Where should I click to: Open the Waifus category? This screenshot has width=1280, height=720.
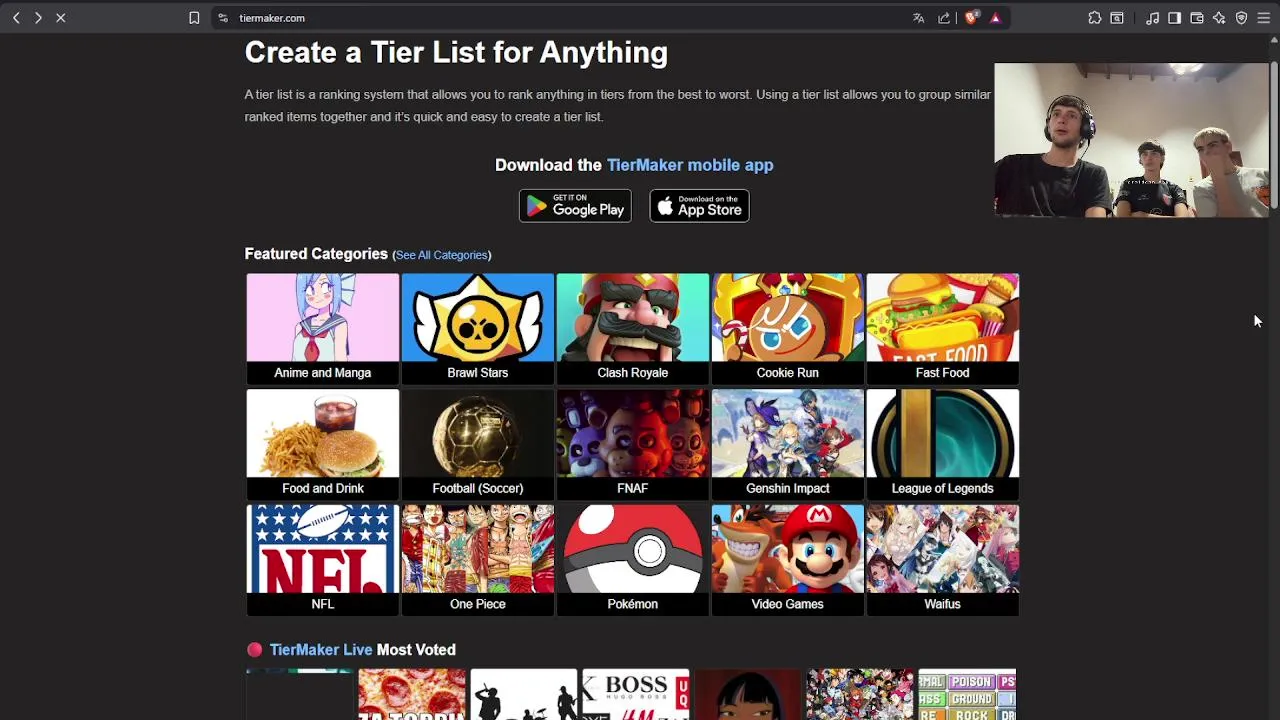tap(942, 559)
